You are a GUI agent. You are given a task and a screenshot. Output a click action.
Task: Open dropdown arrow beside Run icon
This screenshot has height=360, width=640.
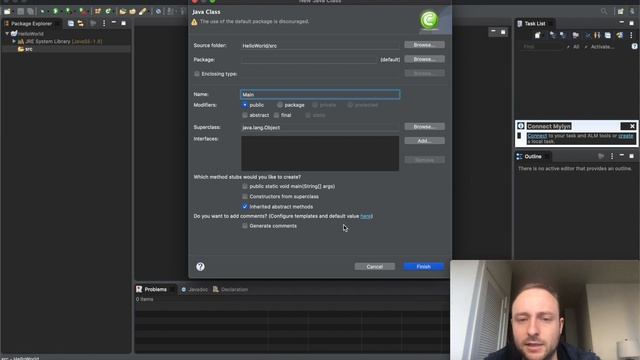pyautogui.click(x=62, y=11)
